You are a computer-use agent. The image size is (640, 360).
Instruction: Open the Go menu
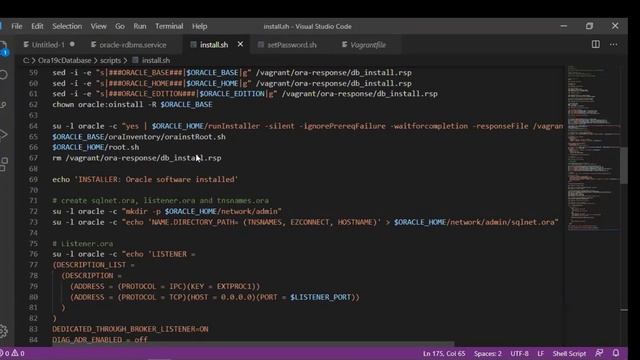(x=120, y=27)
